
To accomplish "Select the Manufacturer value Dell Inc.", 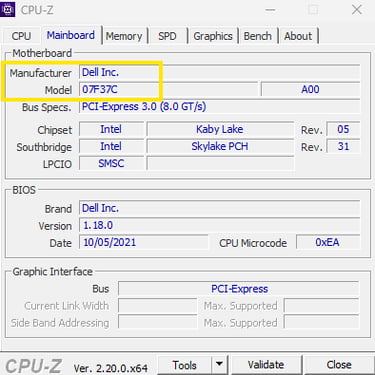I will click(x=219, y=72).
